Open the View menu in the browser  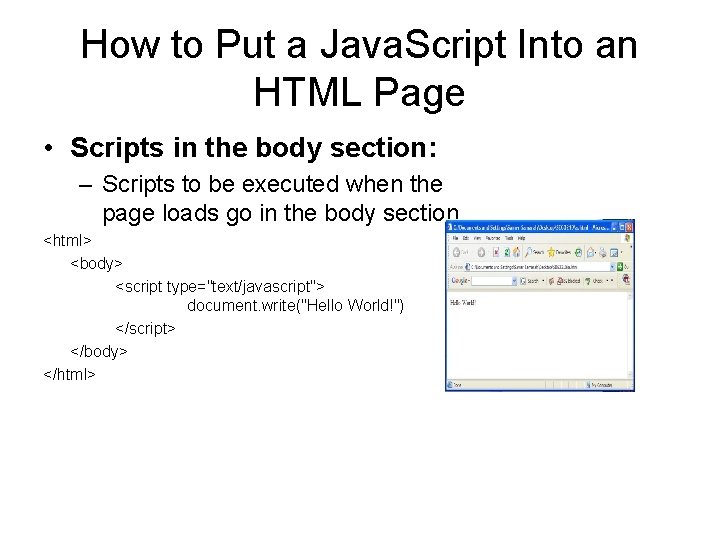pyautogui.click(x=477, y=238)
